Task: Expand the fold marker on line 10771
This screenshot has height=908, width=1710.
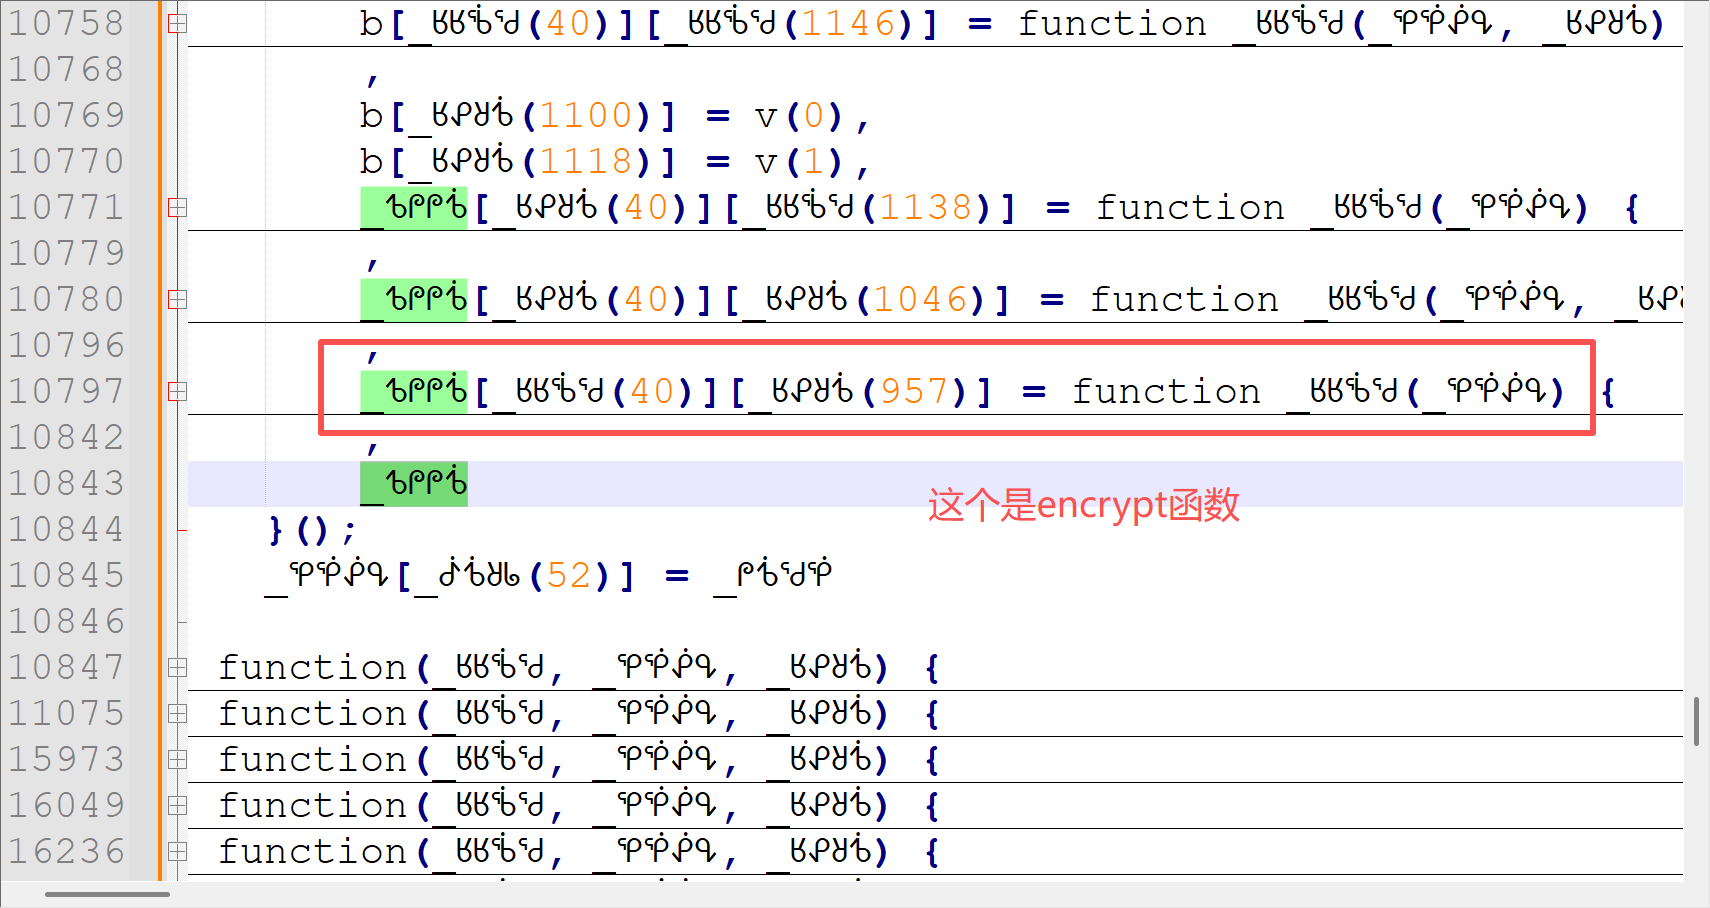Action: 177,207
